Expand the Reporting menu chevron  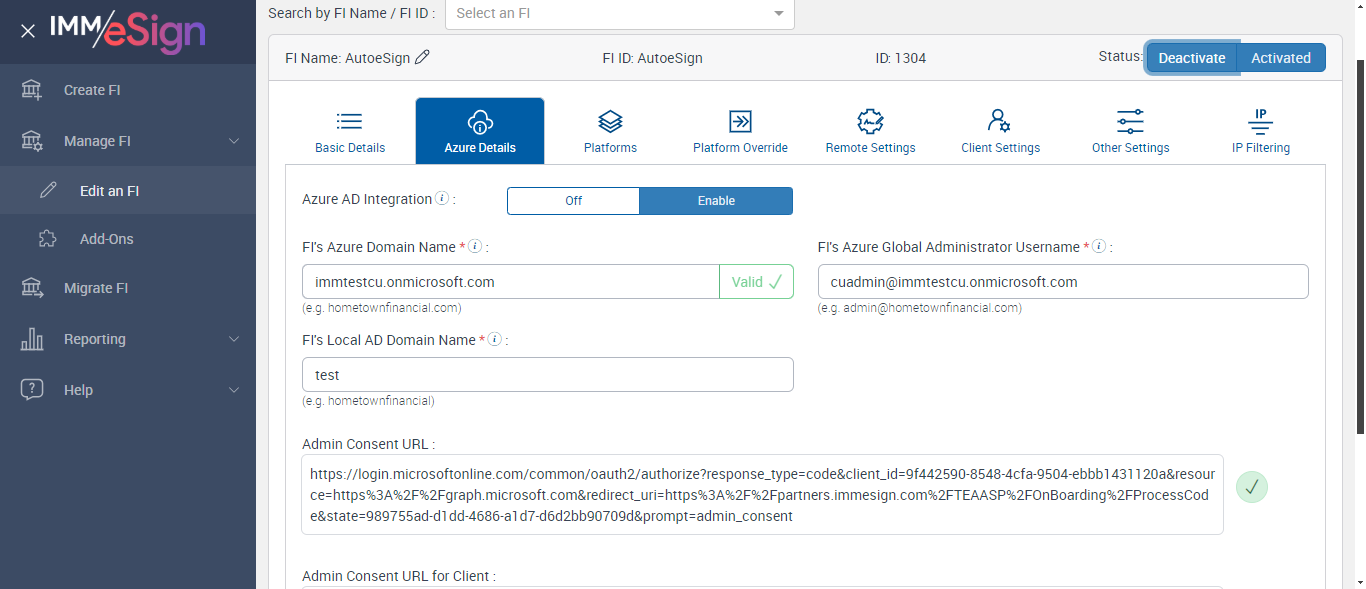[x=234, y=339]
